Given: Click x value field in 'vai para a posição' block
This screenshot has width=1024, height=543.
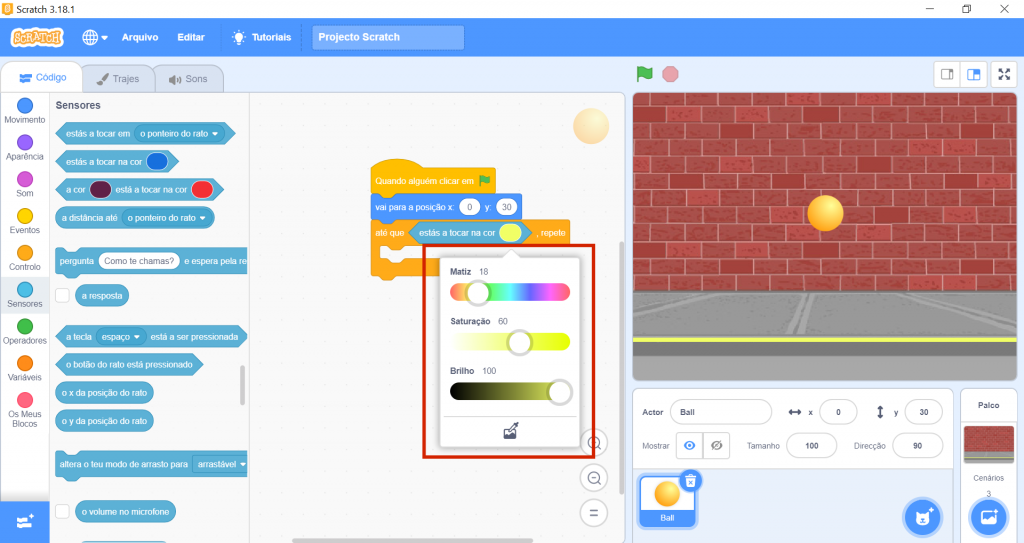Looking at the screenshot, I should (x=469, y=207).
